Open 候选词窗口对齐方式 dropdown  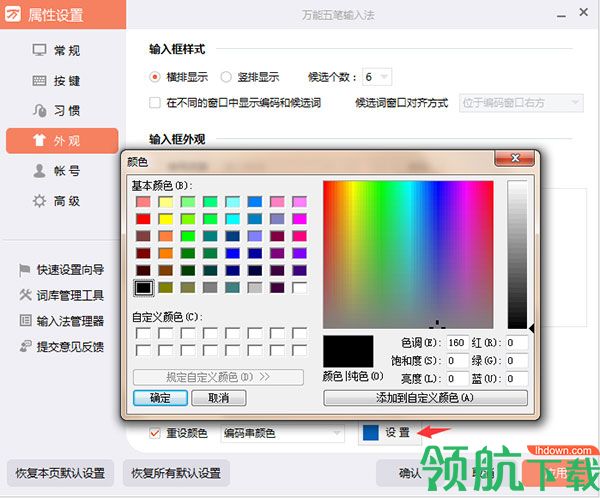(521, 103)
